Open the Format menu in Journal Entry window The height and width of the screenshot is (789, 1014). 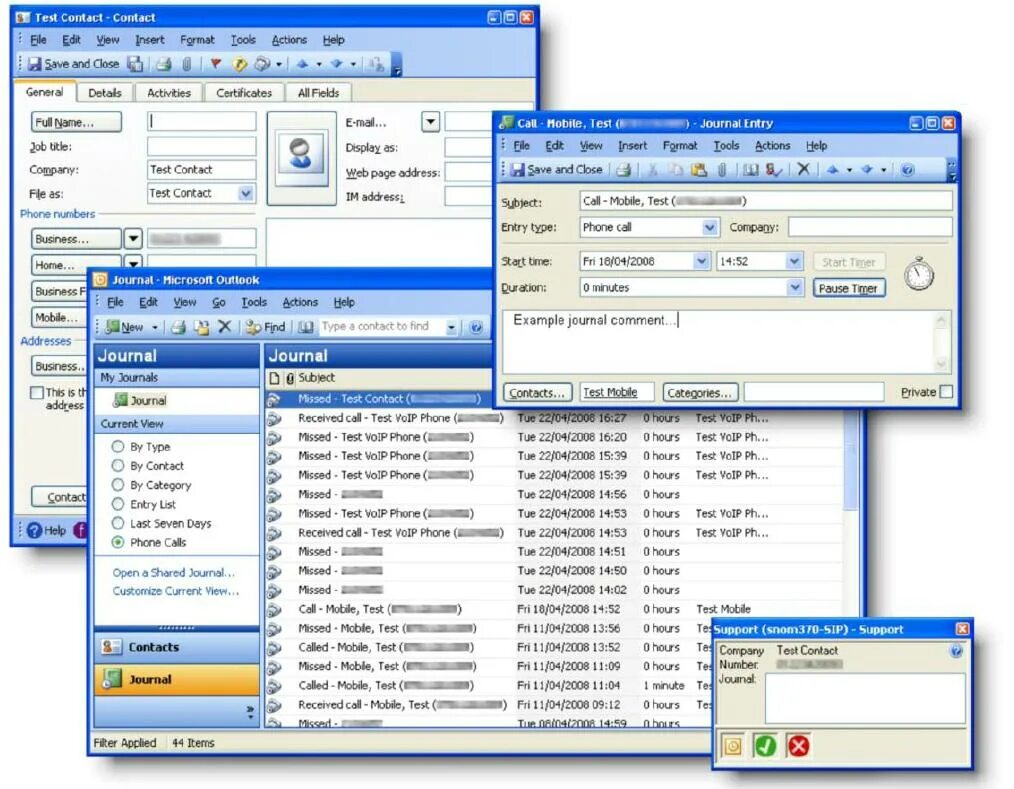point(680,146)
